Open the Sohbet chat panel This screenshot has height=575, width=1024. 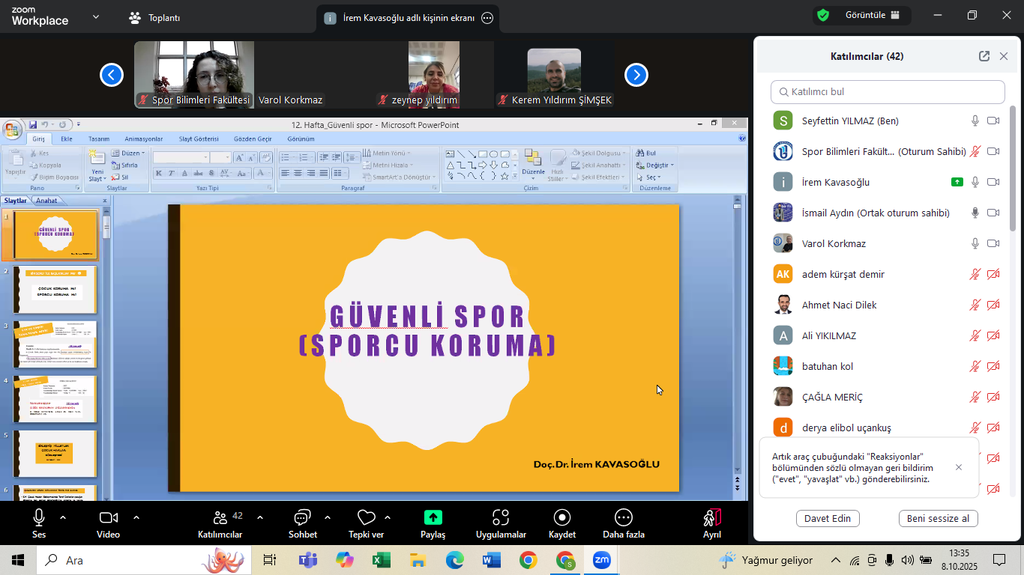click(x=302, y=518)
